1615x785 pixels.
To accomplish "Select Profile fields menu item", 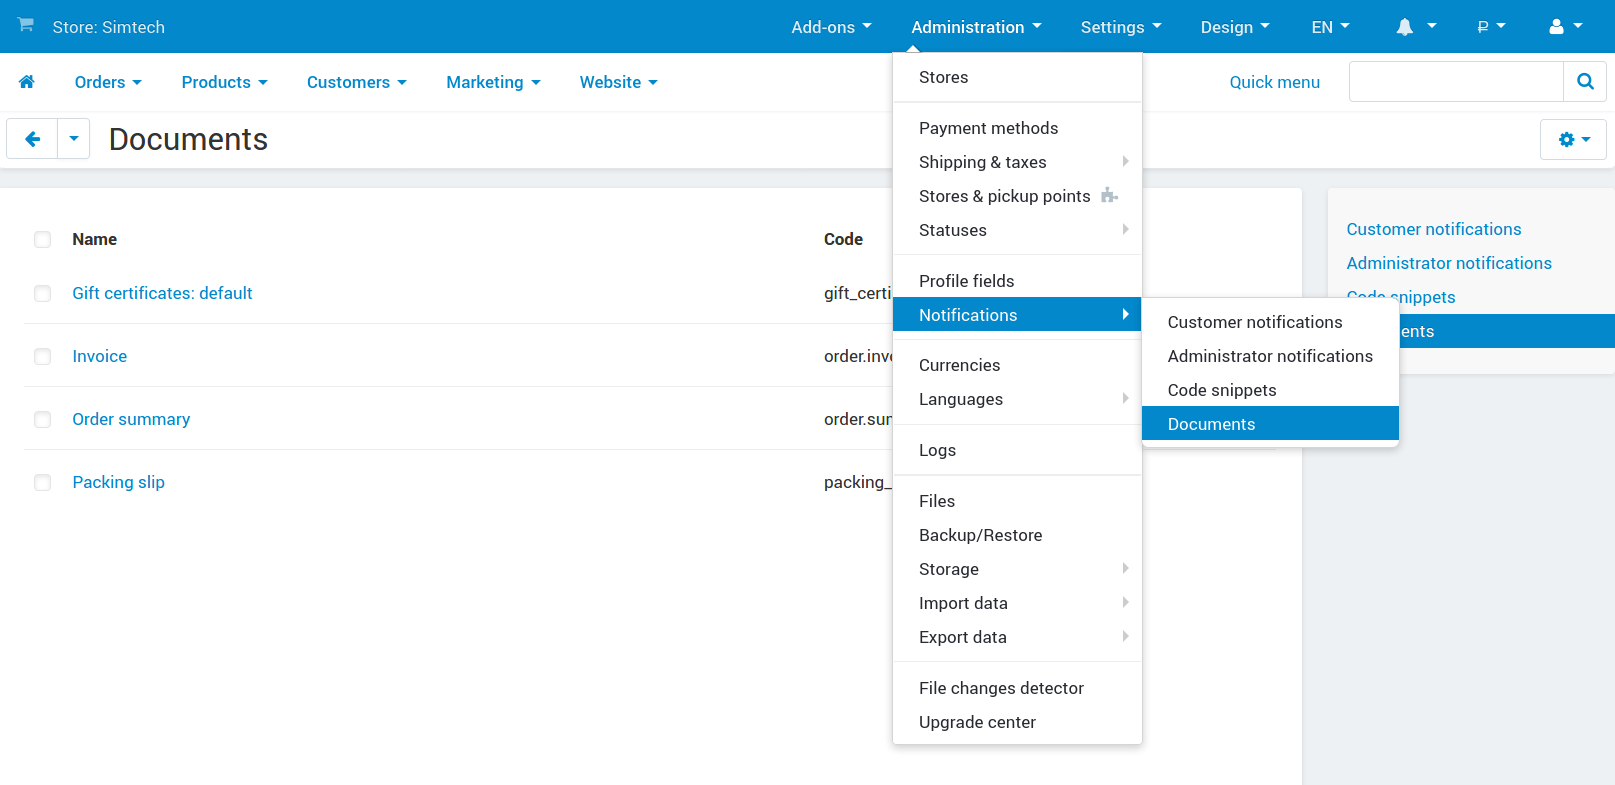I will pos(1017,281).
